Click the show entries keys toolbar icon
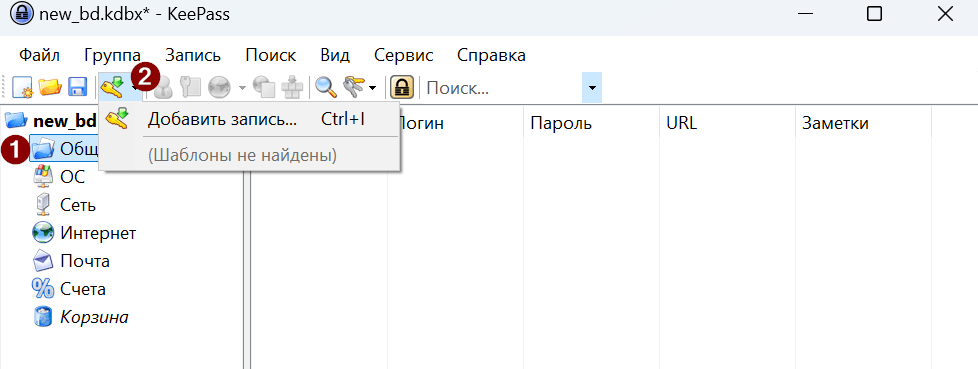978x369 pixels. pyautogui.click(x=354, y=88)
